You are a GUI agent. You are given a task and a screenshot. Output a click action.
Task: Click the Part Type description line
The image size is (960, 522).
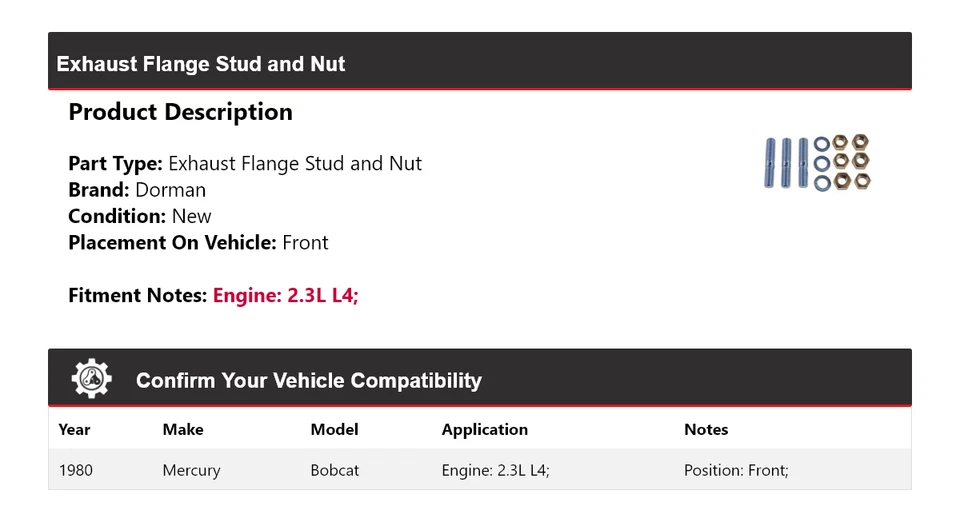tap(245, 163)
